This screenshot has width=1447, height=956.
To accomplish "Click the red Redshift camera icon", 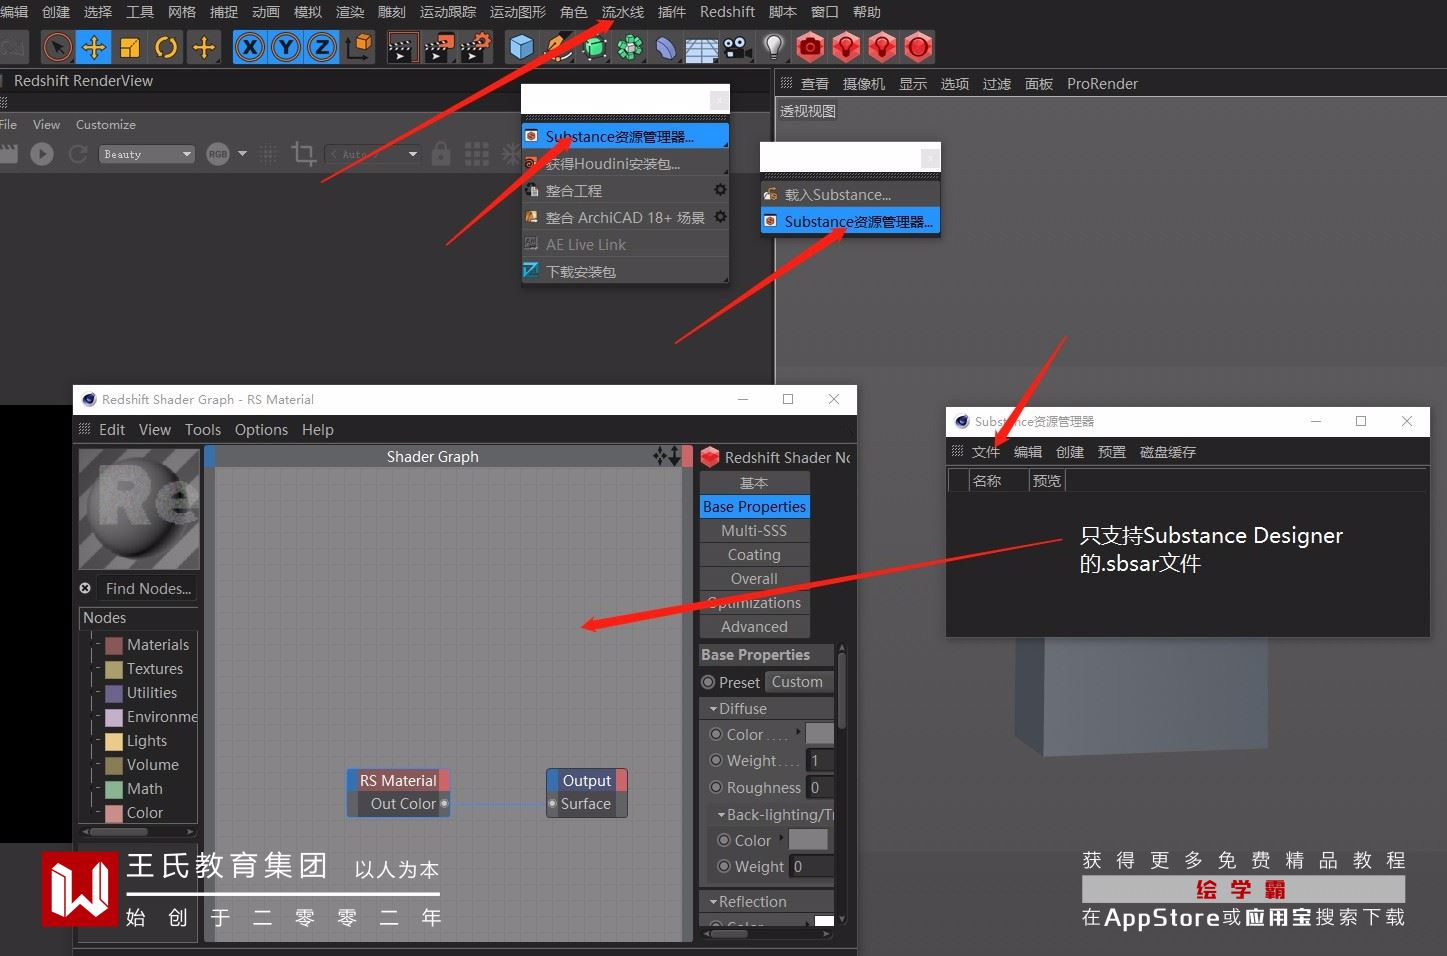I will pos(811,47).
